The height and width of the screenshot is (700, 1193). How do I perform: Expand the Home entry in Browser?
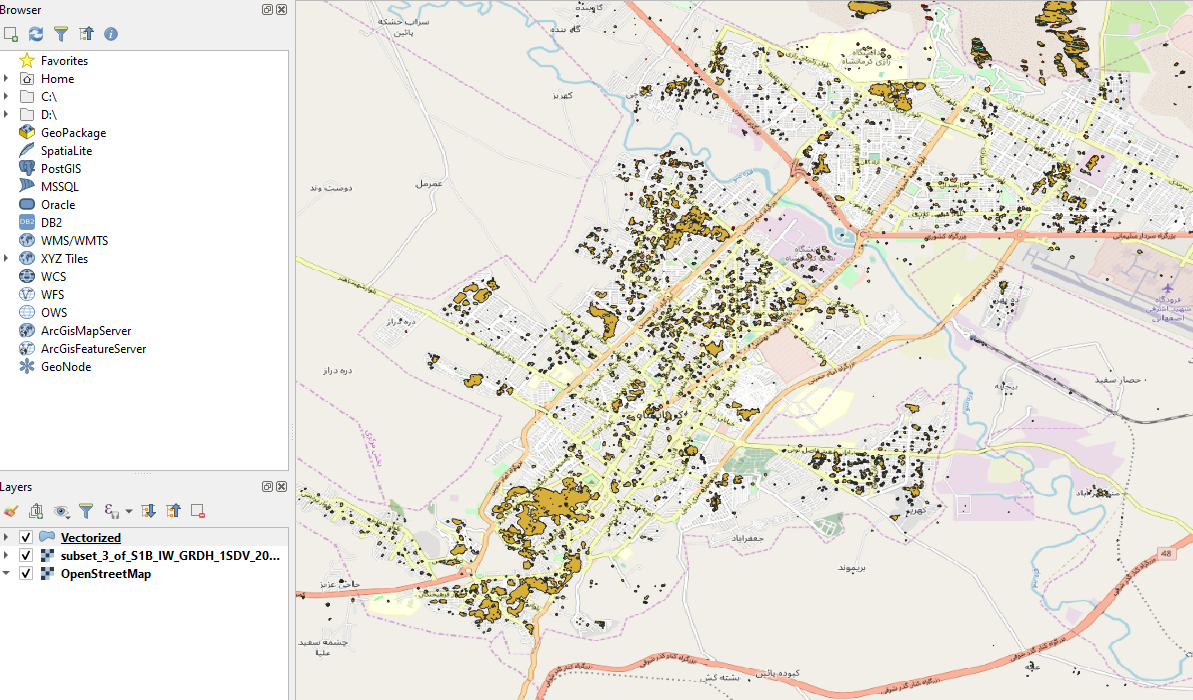pos(8,78)
